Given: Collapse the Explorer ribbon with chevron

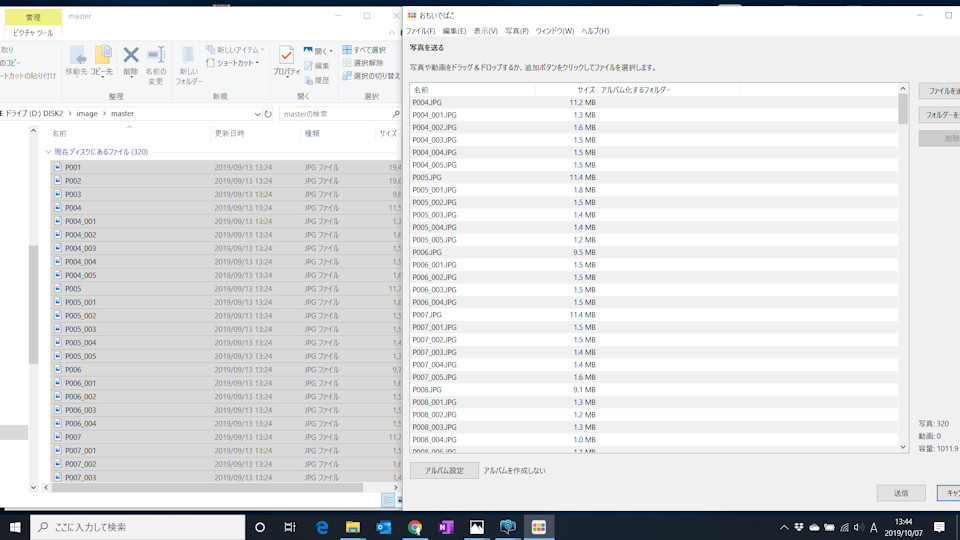Looking at the screenshot, I should coord(392,32).
